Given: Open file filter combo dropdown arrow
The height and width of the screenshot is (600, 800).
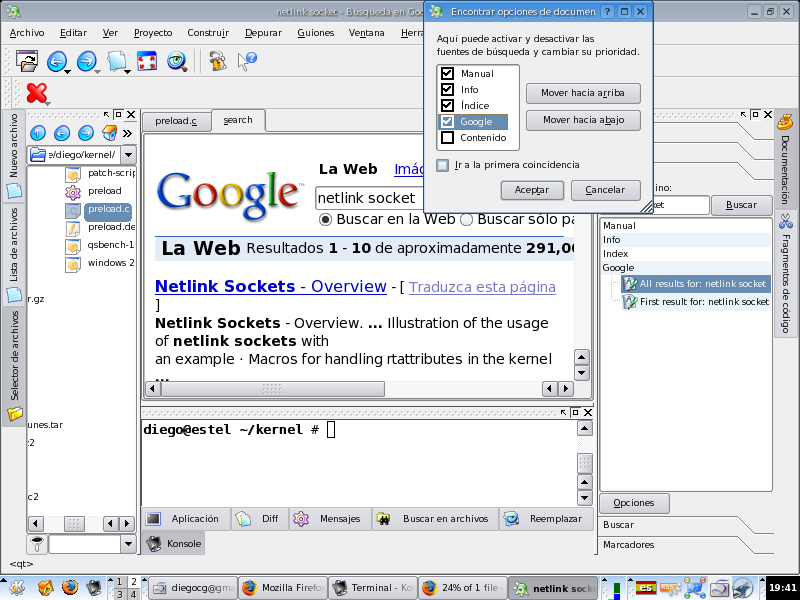Looking at the screenshot, I should pos(129,544).
